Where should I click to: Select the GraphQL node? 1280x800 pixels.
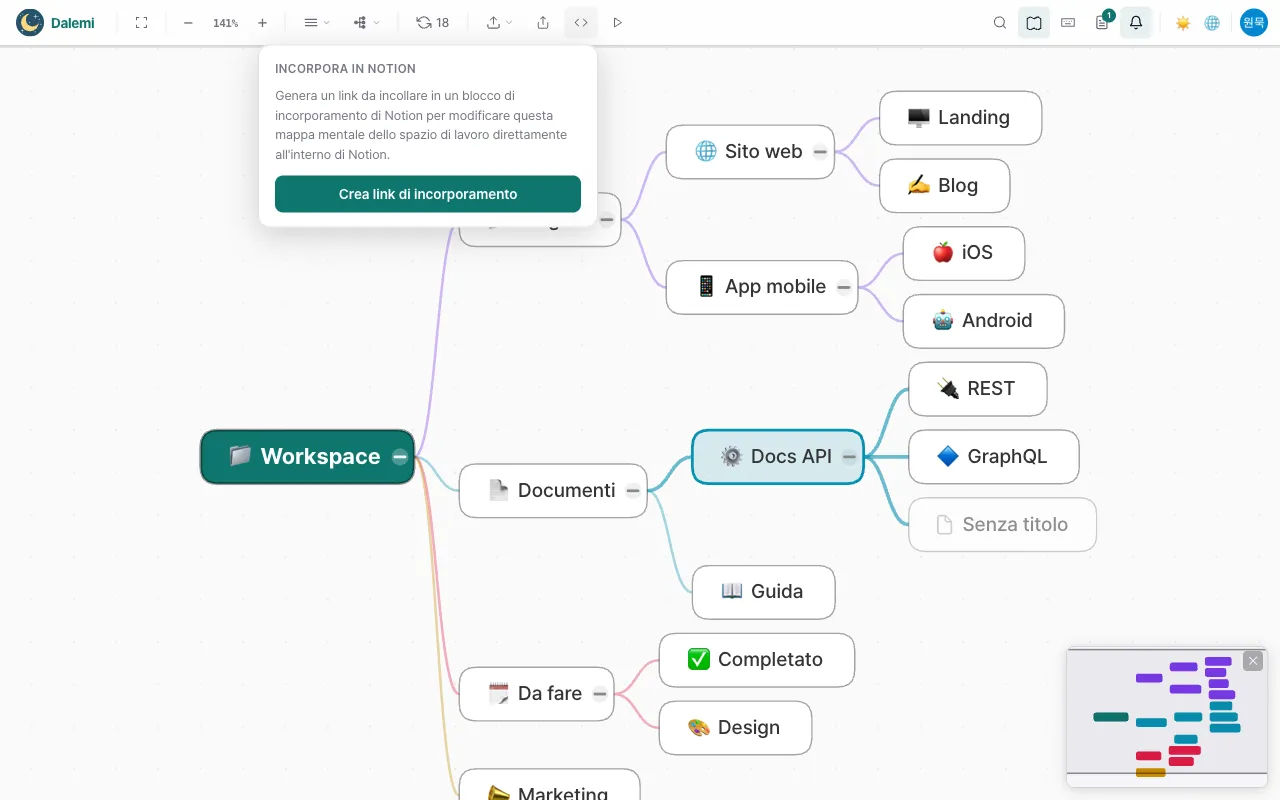(x=994, y=457)
